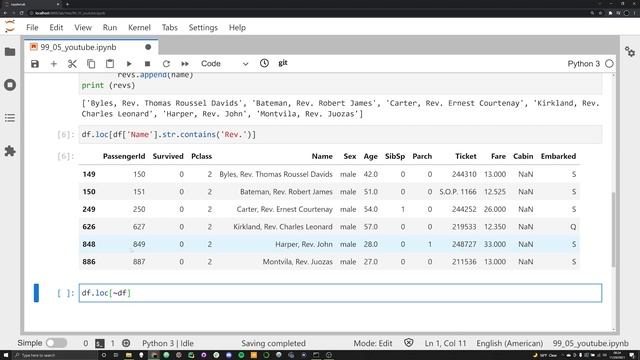This screenshot has height=360, width=640.
Task: Click the Embarked column header
Action: 558,156
